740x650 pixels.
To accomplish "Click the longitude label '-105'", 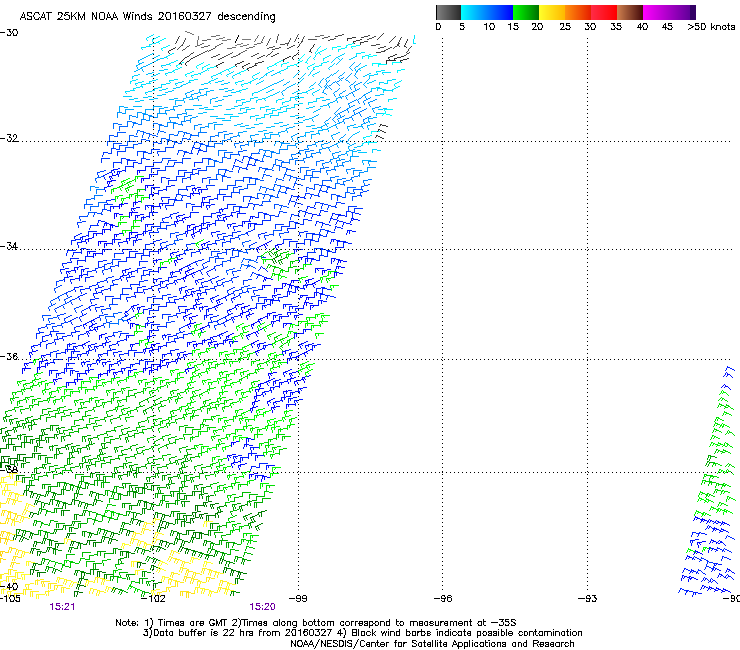I will [10, 599].
